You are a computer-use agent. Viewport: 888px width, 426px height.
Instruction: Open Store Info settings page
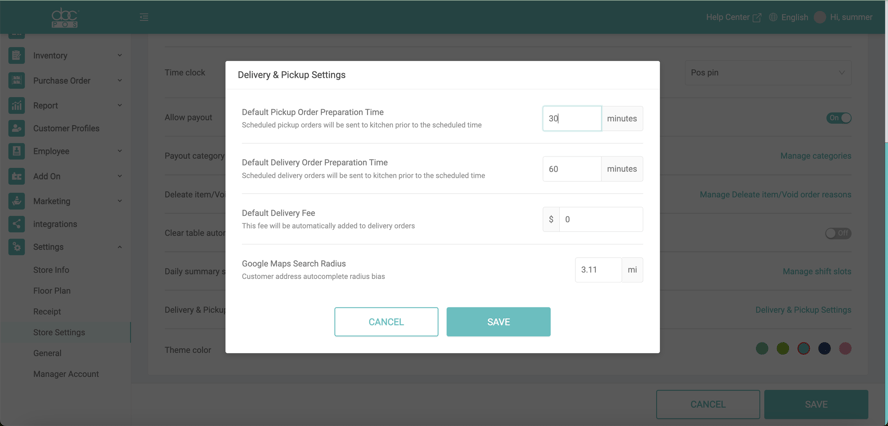click(51, 270)
